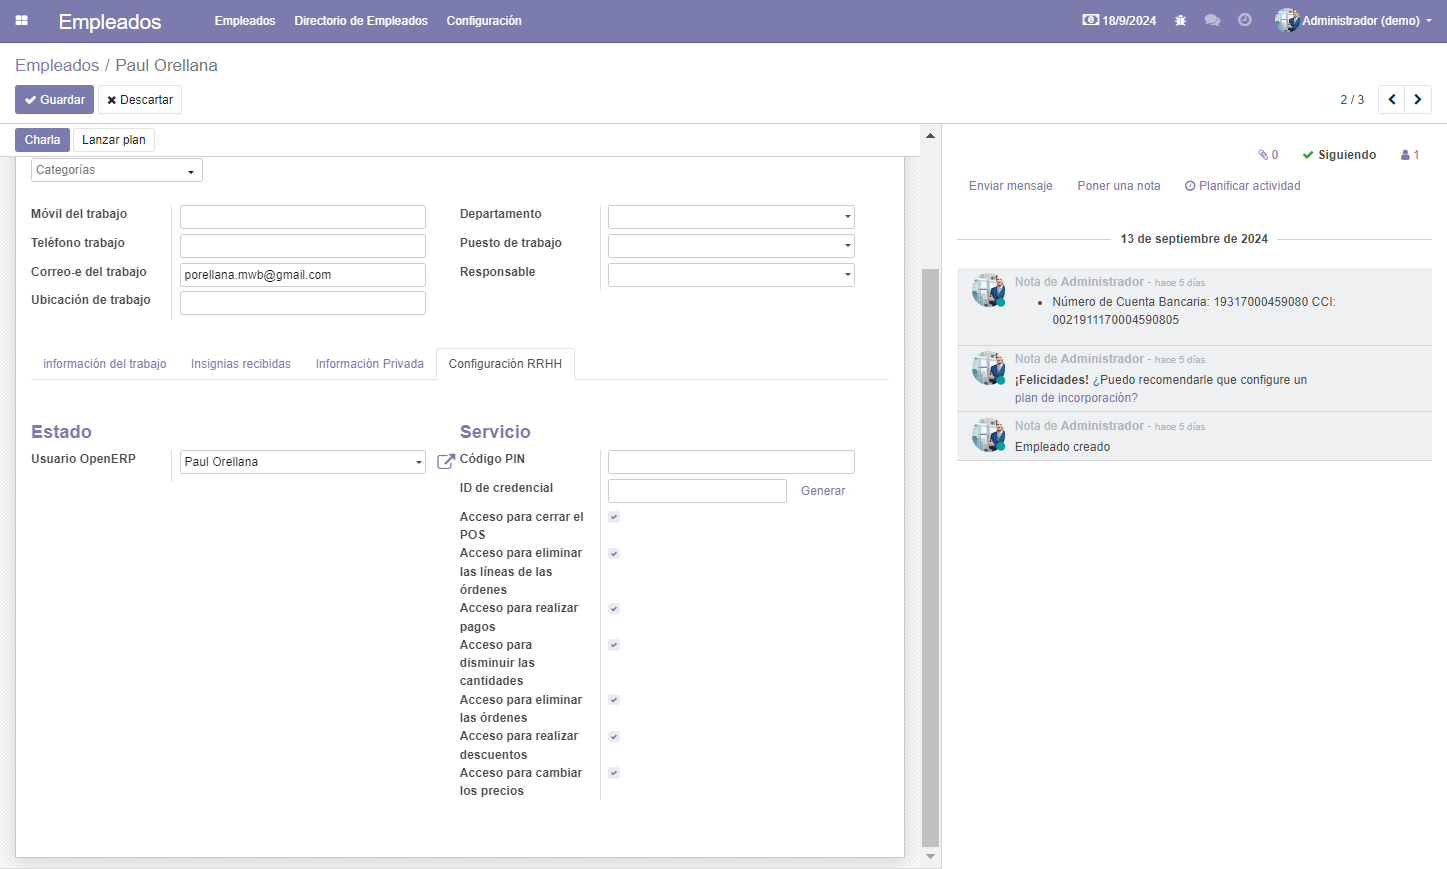Click avatar of bank account note
The height and width of the screenshot is (869, 1447).
click(x=989, y=290)
